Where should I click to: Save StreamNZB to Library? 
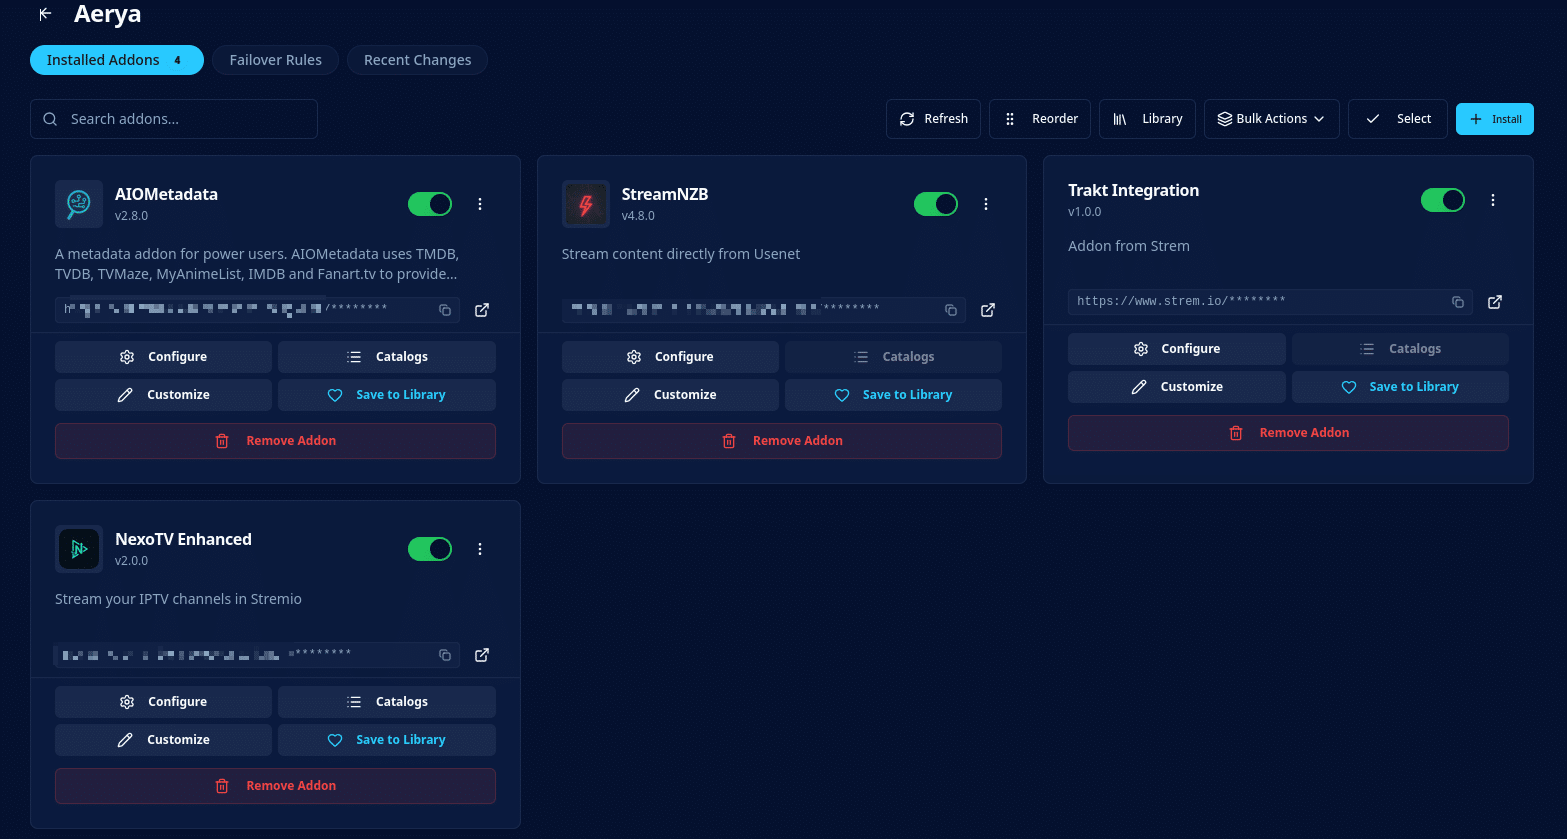[893, 395]
